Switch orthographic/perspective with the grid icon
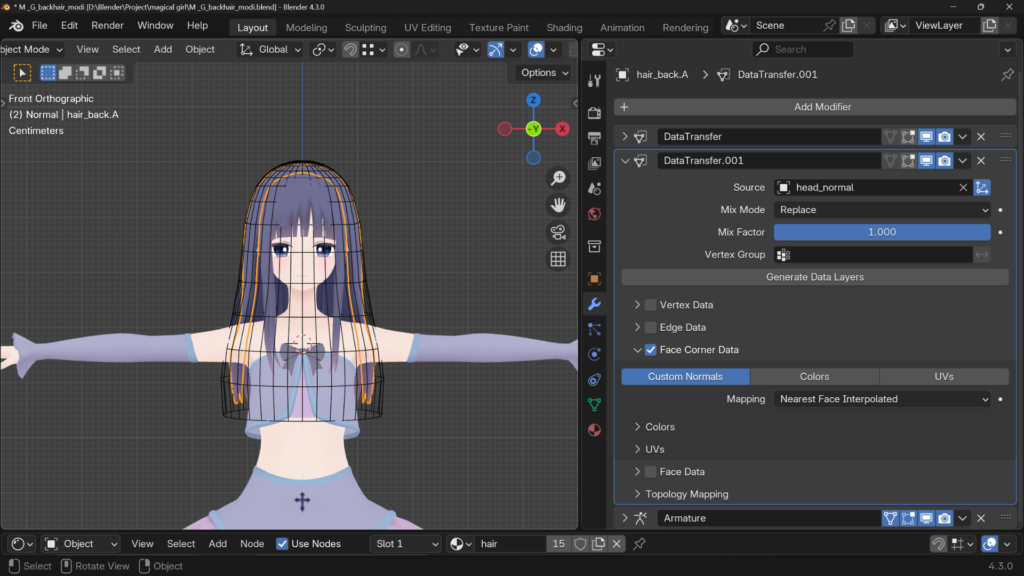1024x576 pixels. click(x=558, y=259)
